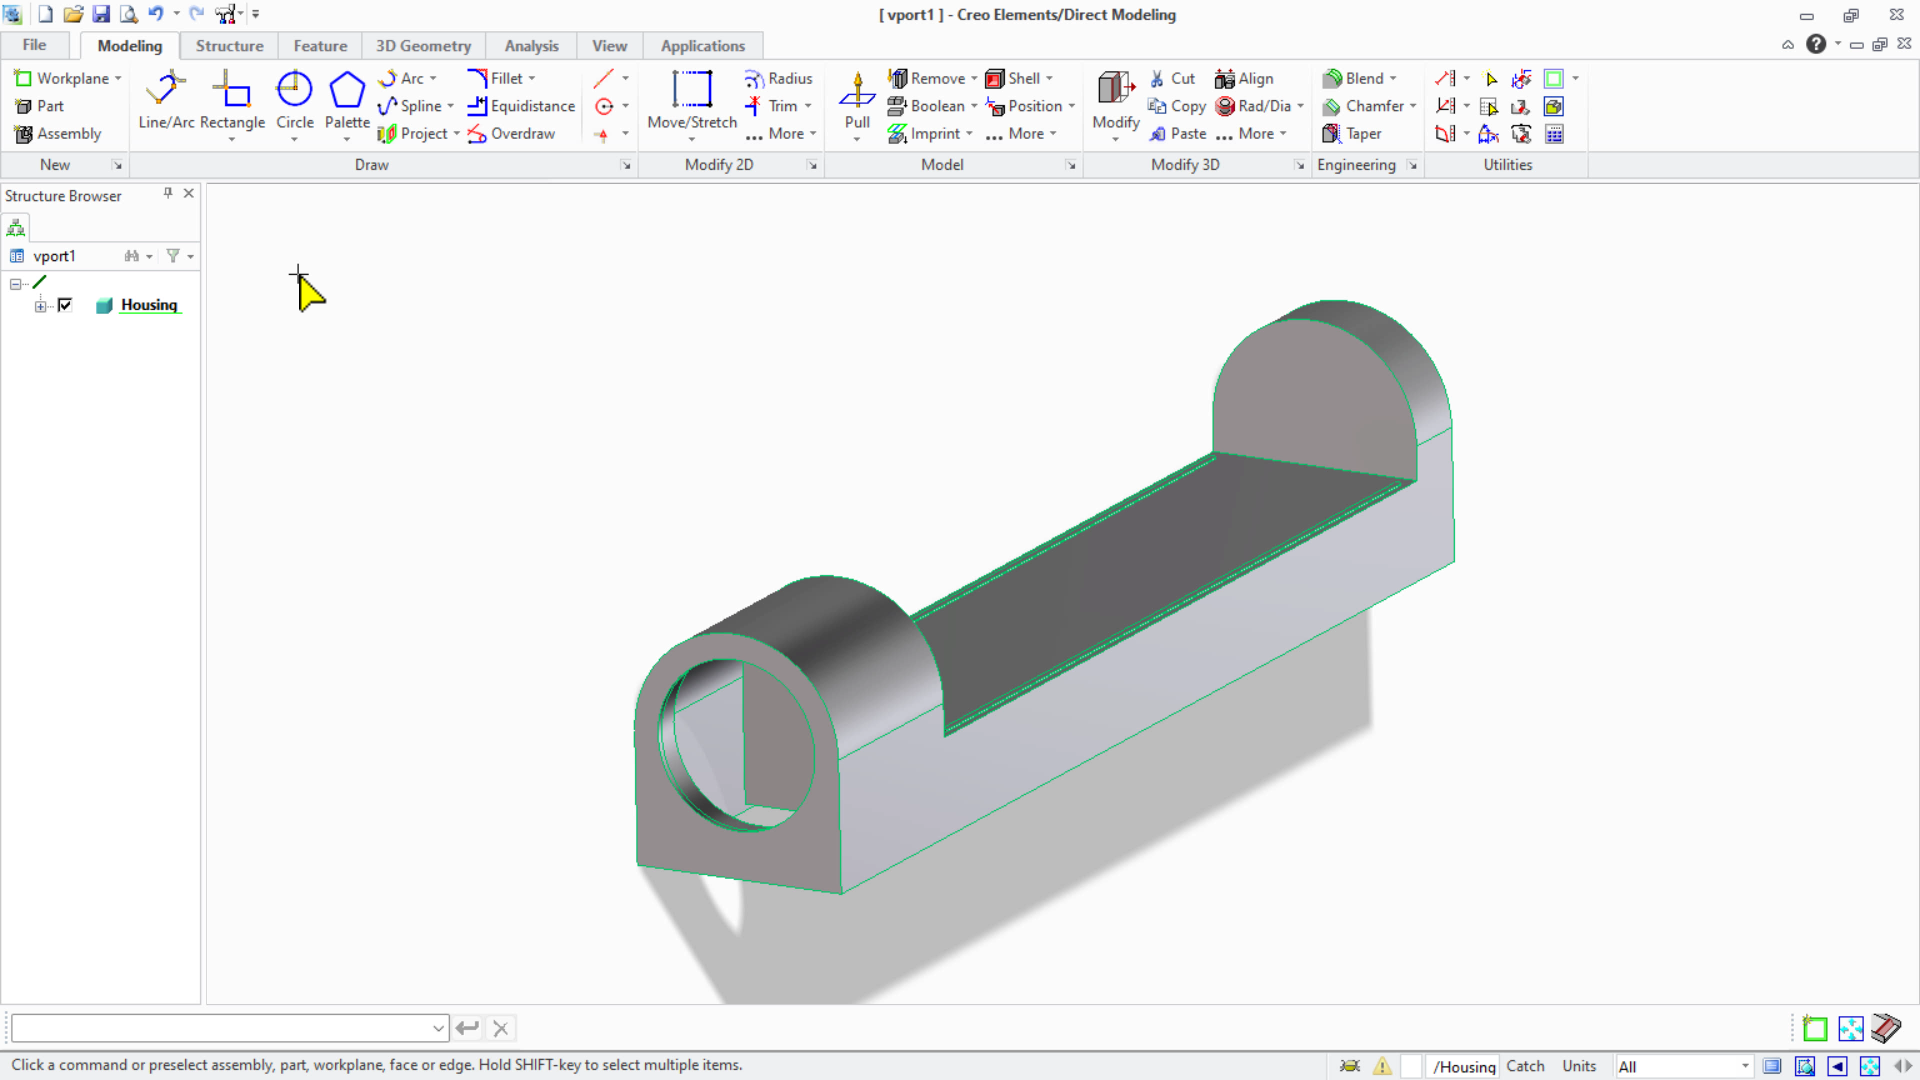Click the Imprint tool
The image size is (1920, 1080).
(x=924, y=133)
